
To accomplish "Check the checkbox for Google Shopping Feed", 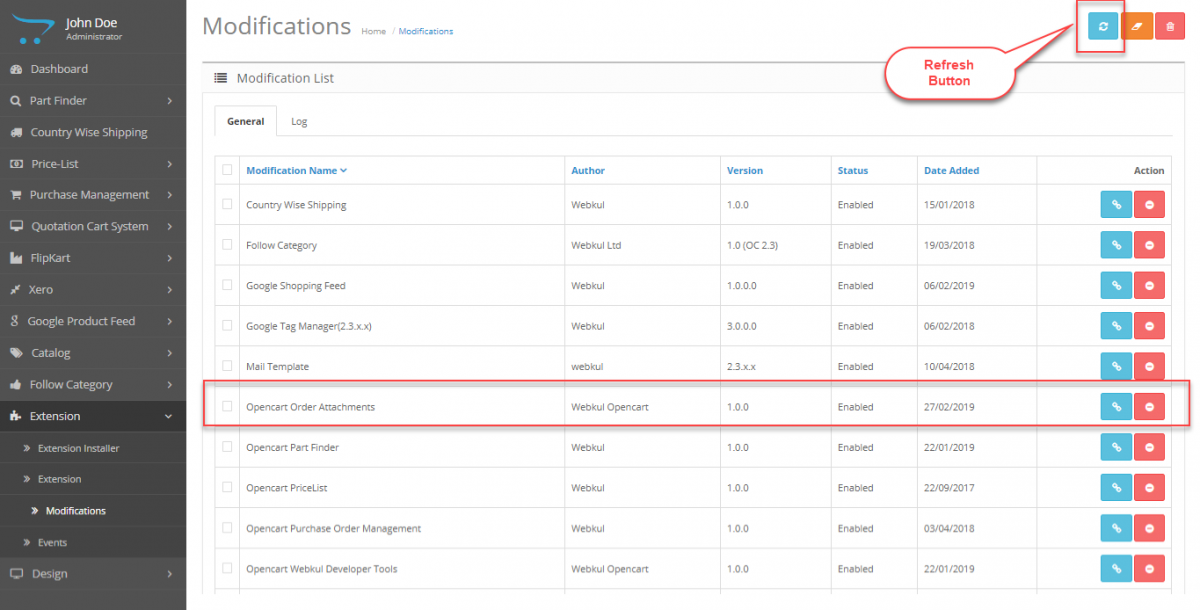I will coord(227,285).
